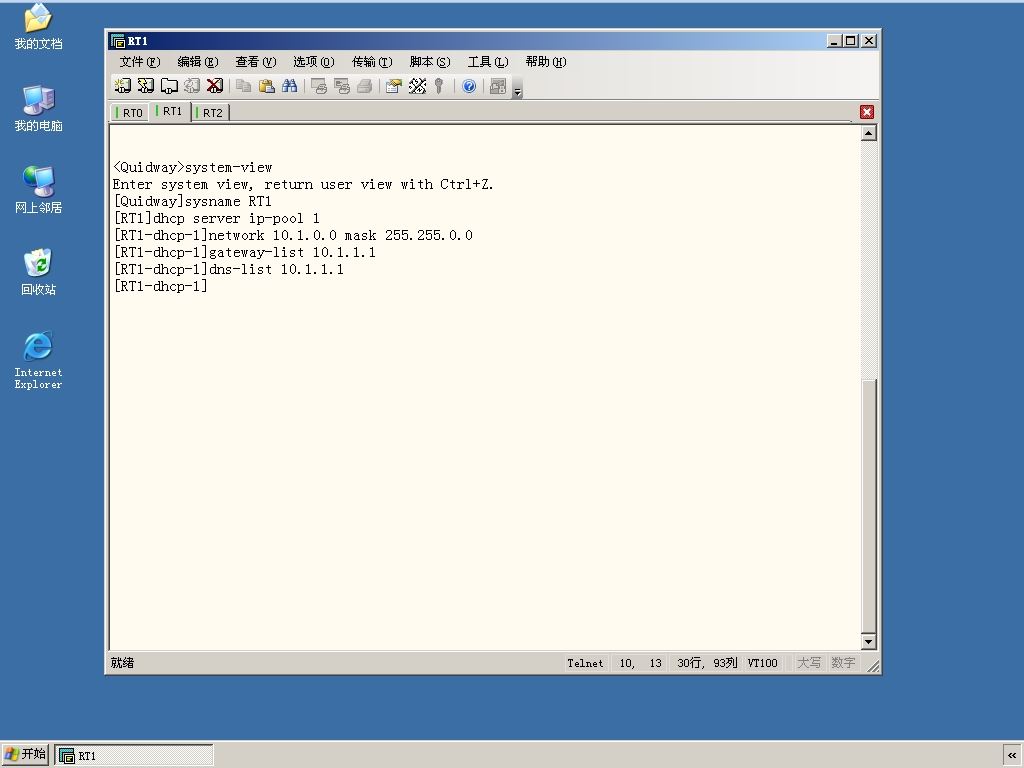The height and width of the screenshot is (768, 1024).
Task: Open the 文件(F) menu
Action: 140,61
